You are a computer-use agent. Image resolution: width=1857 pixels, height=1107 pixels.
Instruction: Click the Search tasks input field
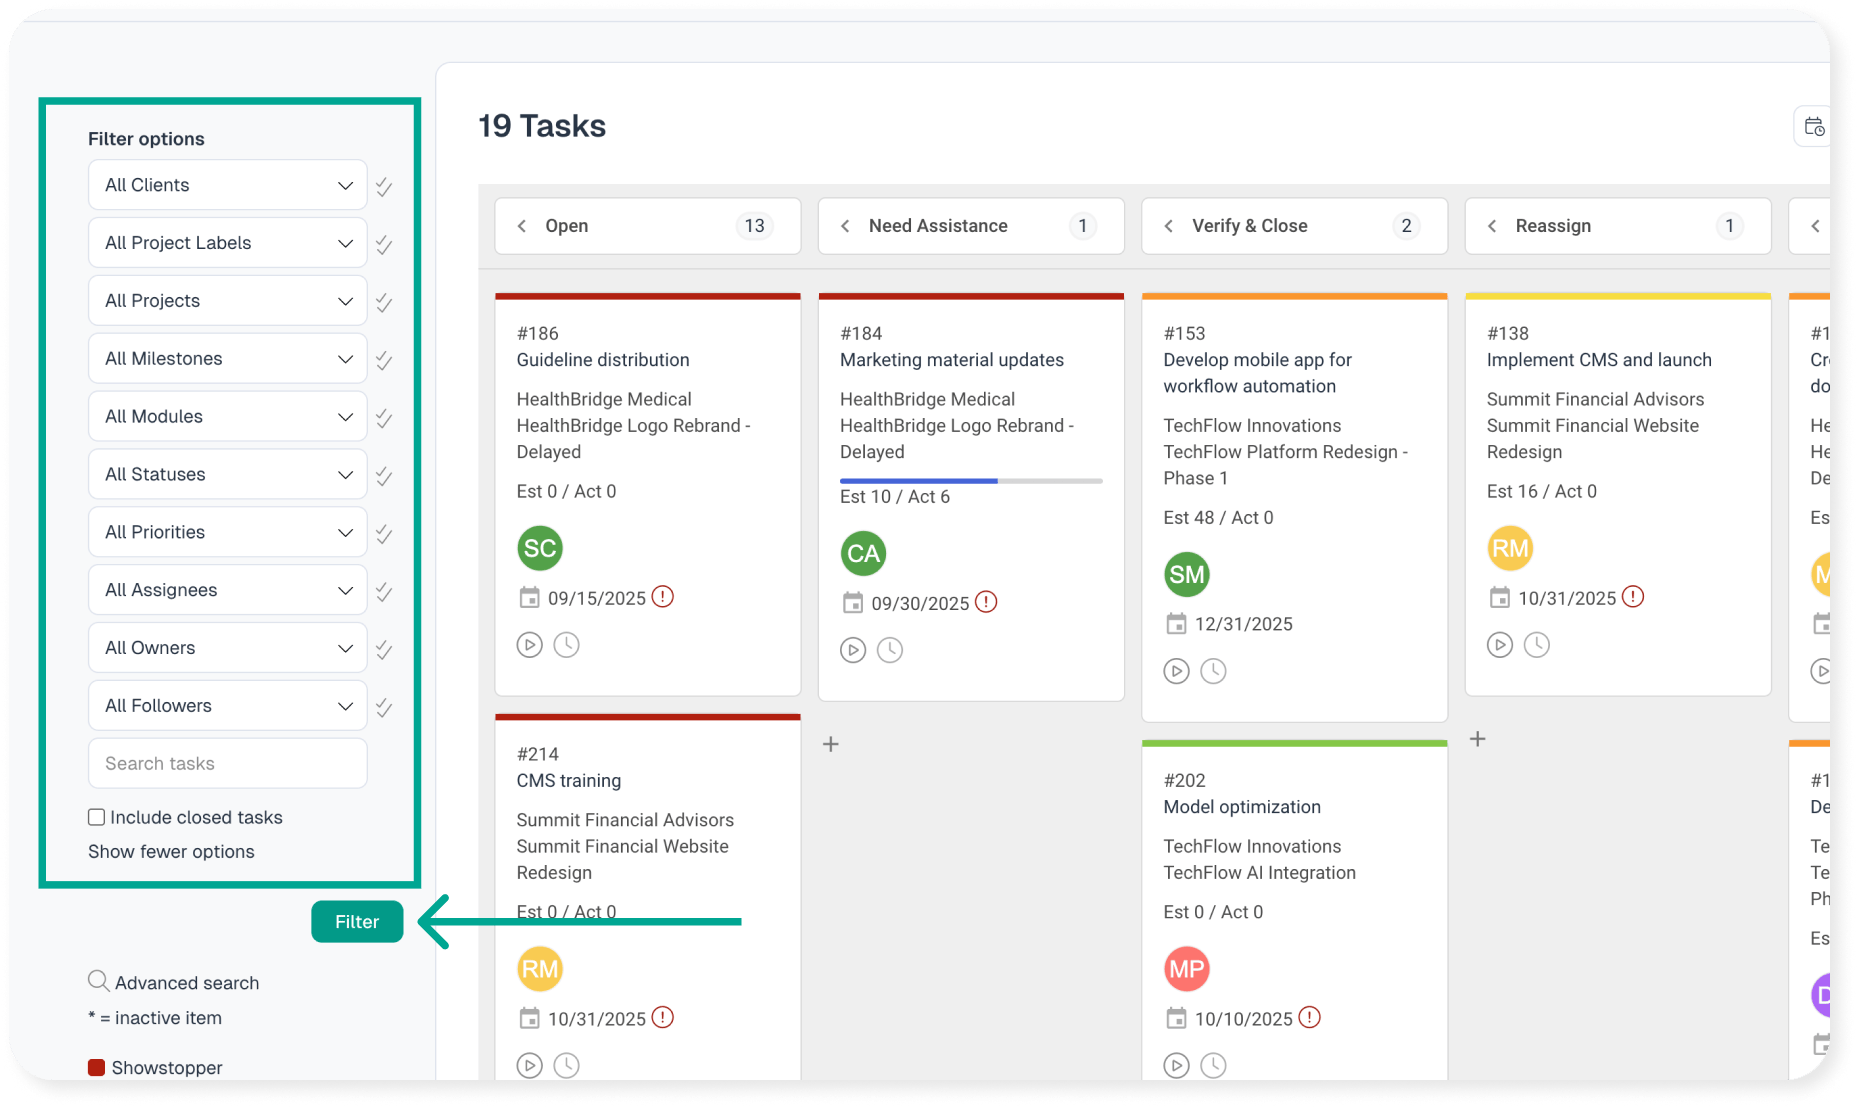pos(228,764)
